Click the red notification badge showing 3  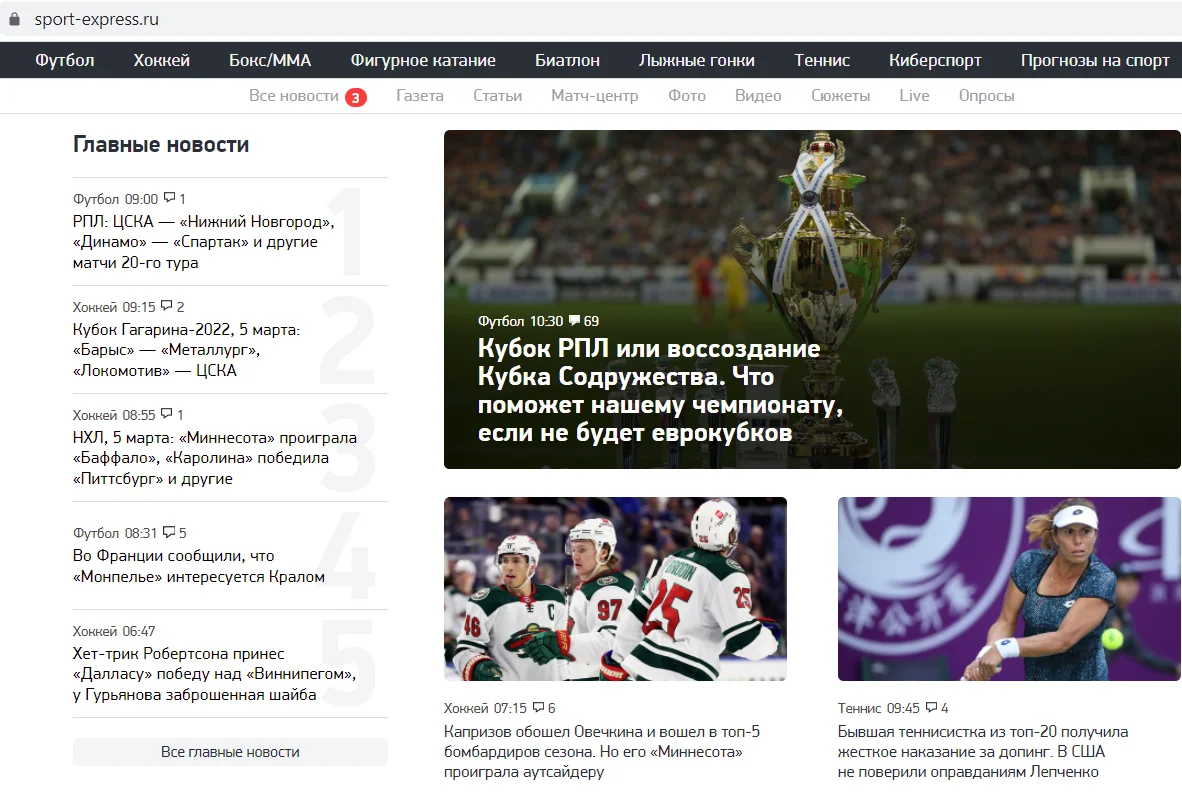[355, 97]
